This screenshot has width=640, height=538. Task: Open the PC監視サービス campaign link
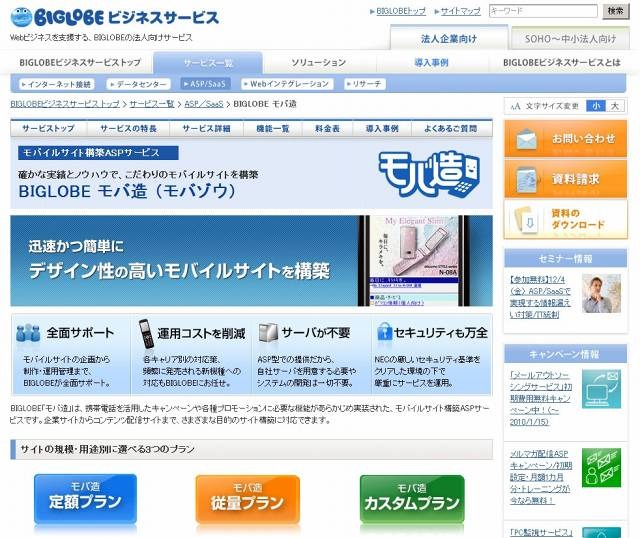[541, 532]
